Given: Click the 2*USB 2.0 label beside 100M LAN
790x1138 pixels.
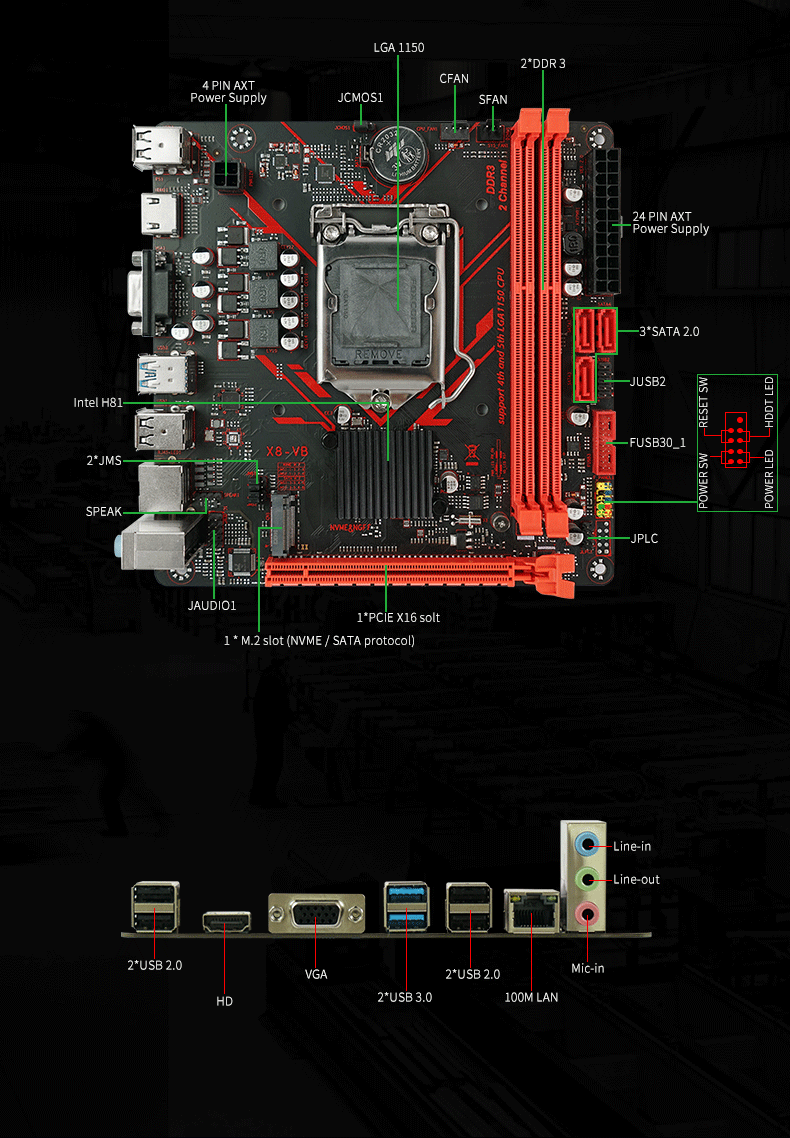Looking at the screenshot, I should [472, 975].
